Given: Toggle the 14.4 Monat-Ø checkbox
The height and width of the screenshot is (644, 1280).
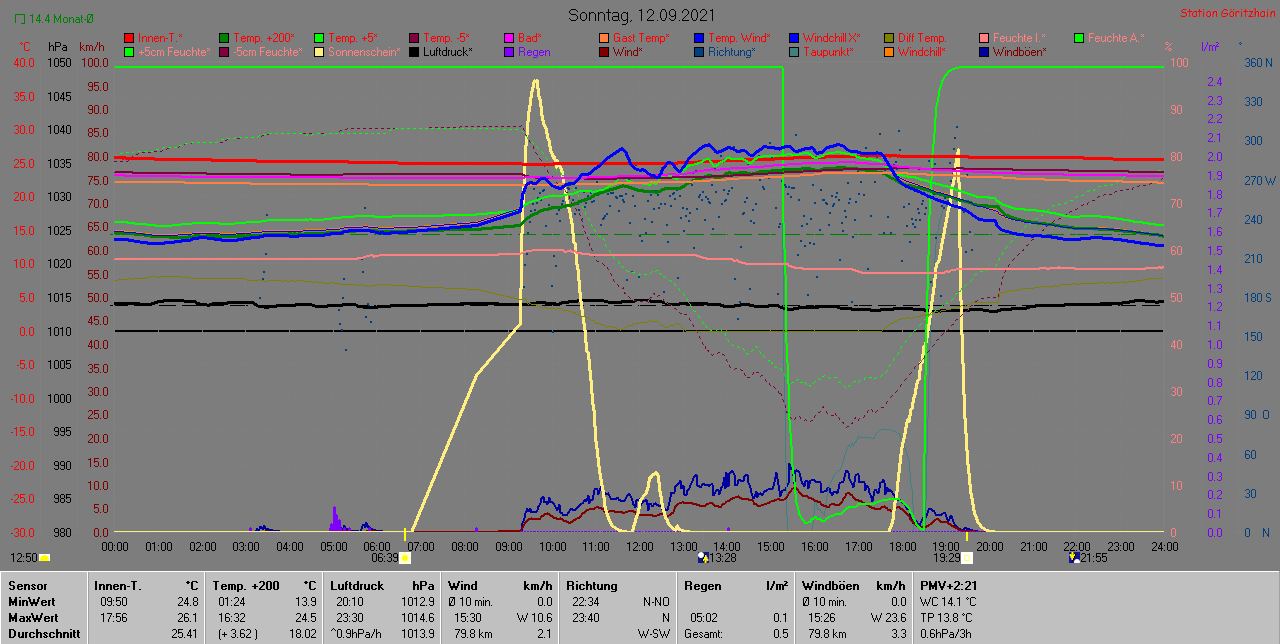Looking at the screenshot, I should pos(19,18).
